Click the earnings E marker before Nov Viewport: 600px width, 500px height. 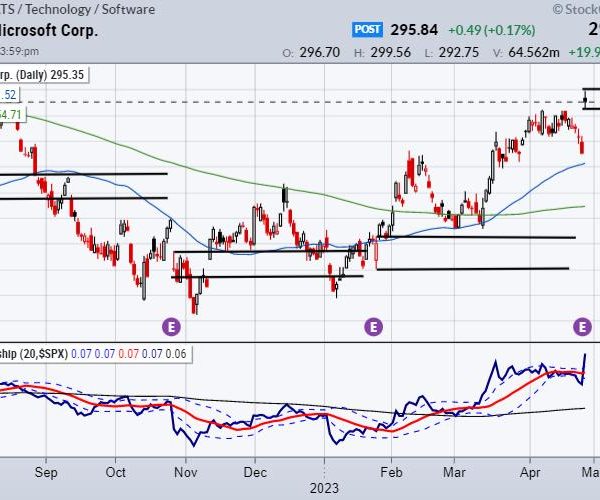tap(171, 327)
